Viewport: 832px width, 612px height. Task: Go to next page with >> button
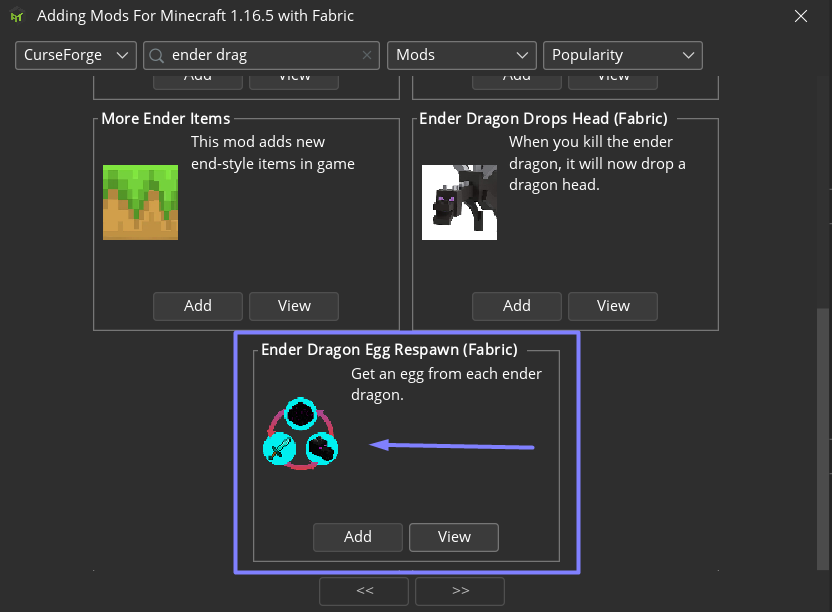[460, 591]
